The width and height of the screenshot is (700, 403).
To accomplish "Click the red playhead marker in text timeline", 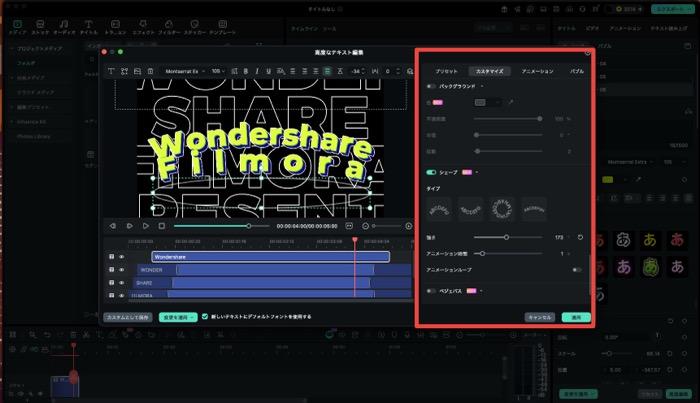I will coord(355,240).
